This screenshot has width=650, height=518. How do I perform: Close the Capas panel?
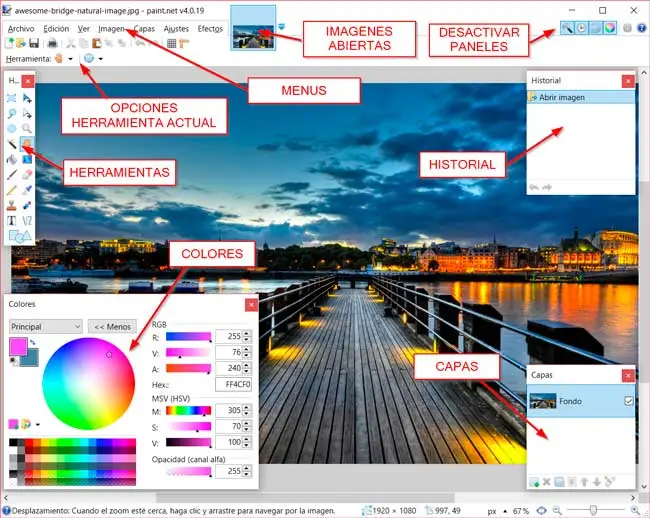[628, 375]
